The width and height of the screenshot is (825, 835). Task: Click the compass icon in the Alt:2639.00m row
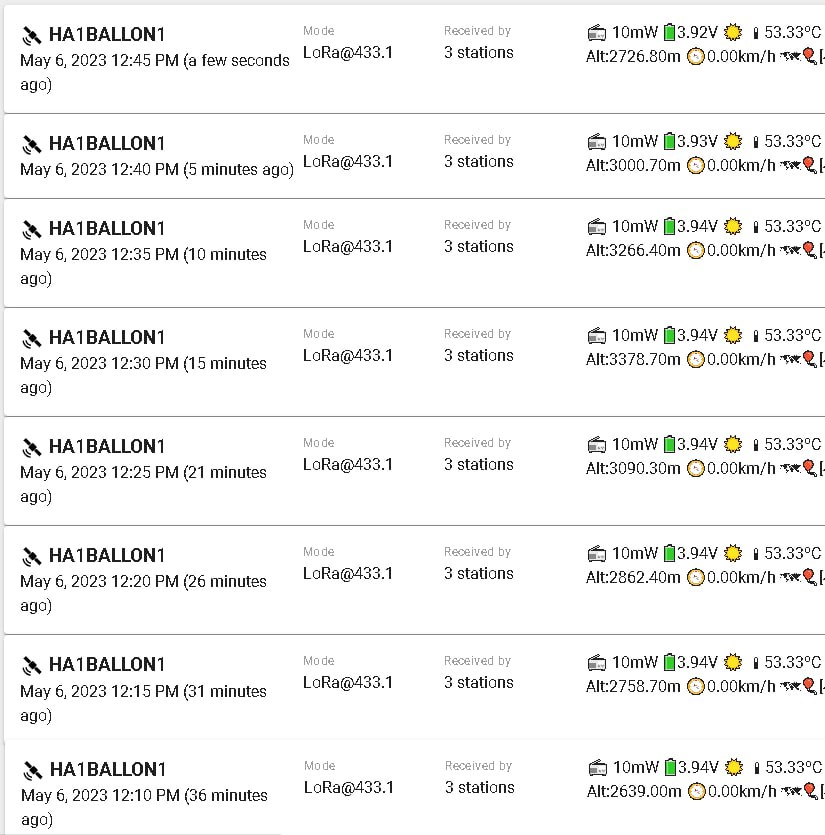(x=695, y=792)
